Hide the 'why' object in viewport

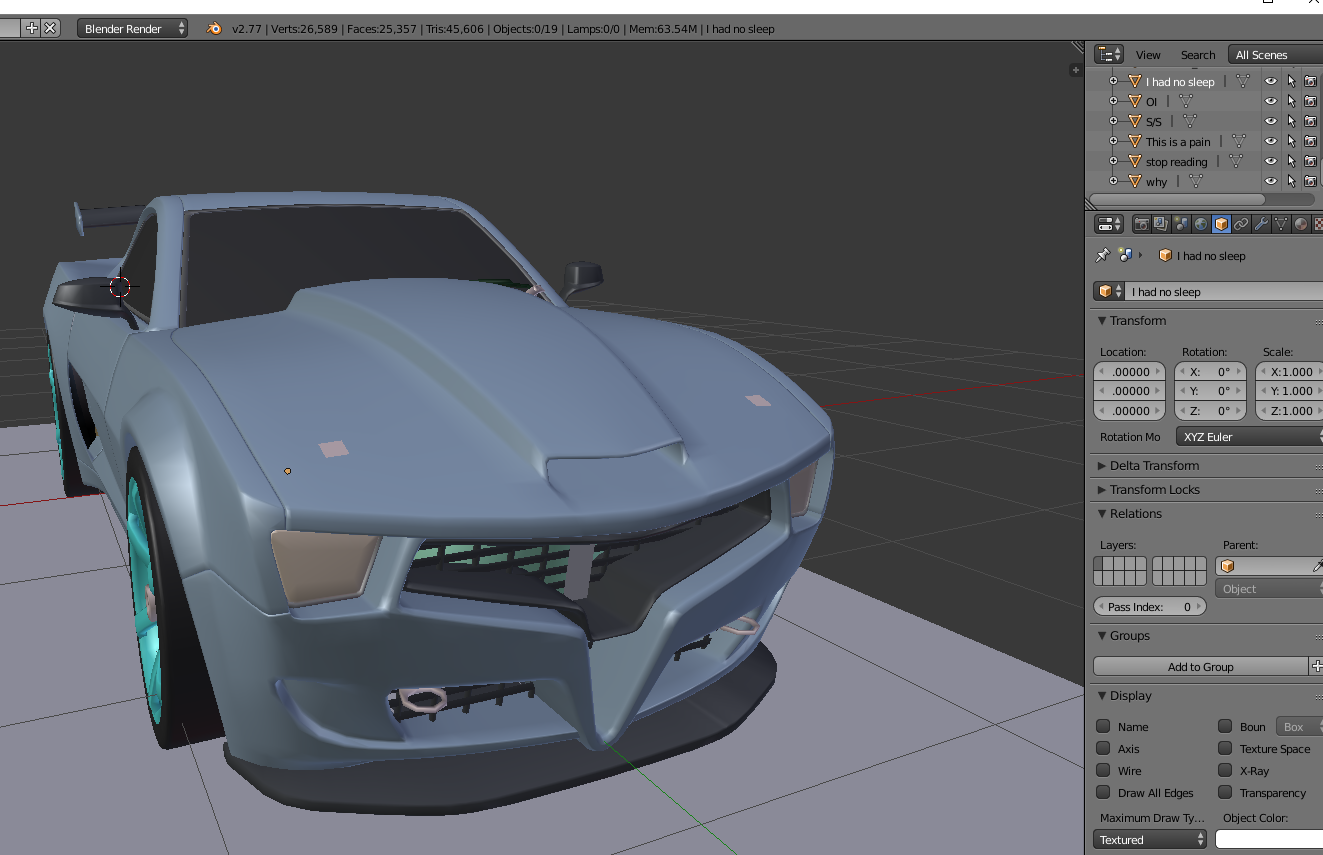[x=1271, y=181]
